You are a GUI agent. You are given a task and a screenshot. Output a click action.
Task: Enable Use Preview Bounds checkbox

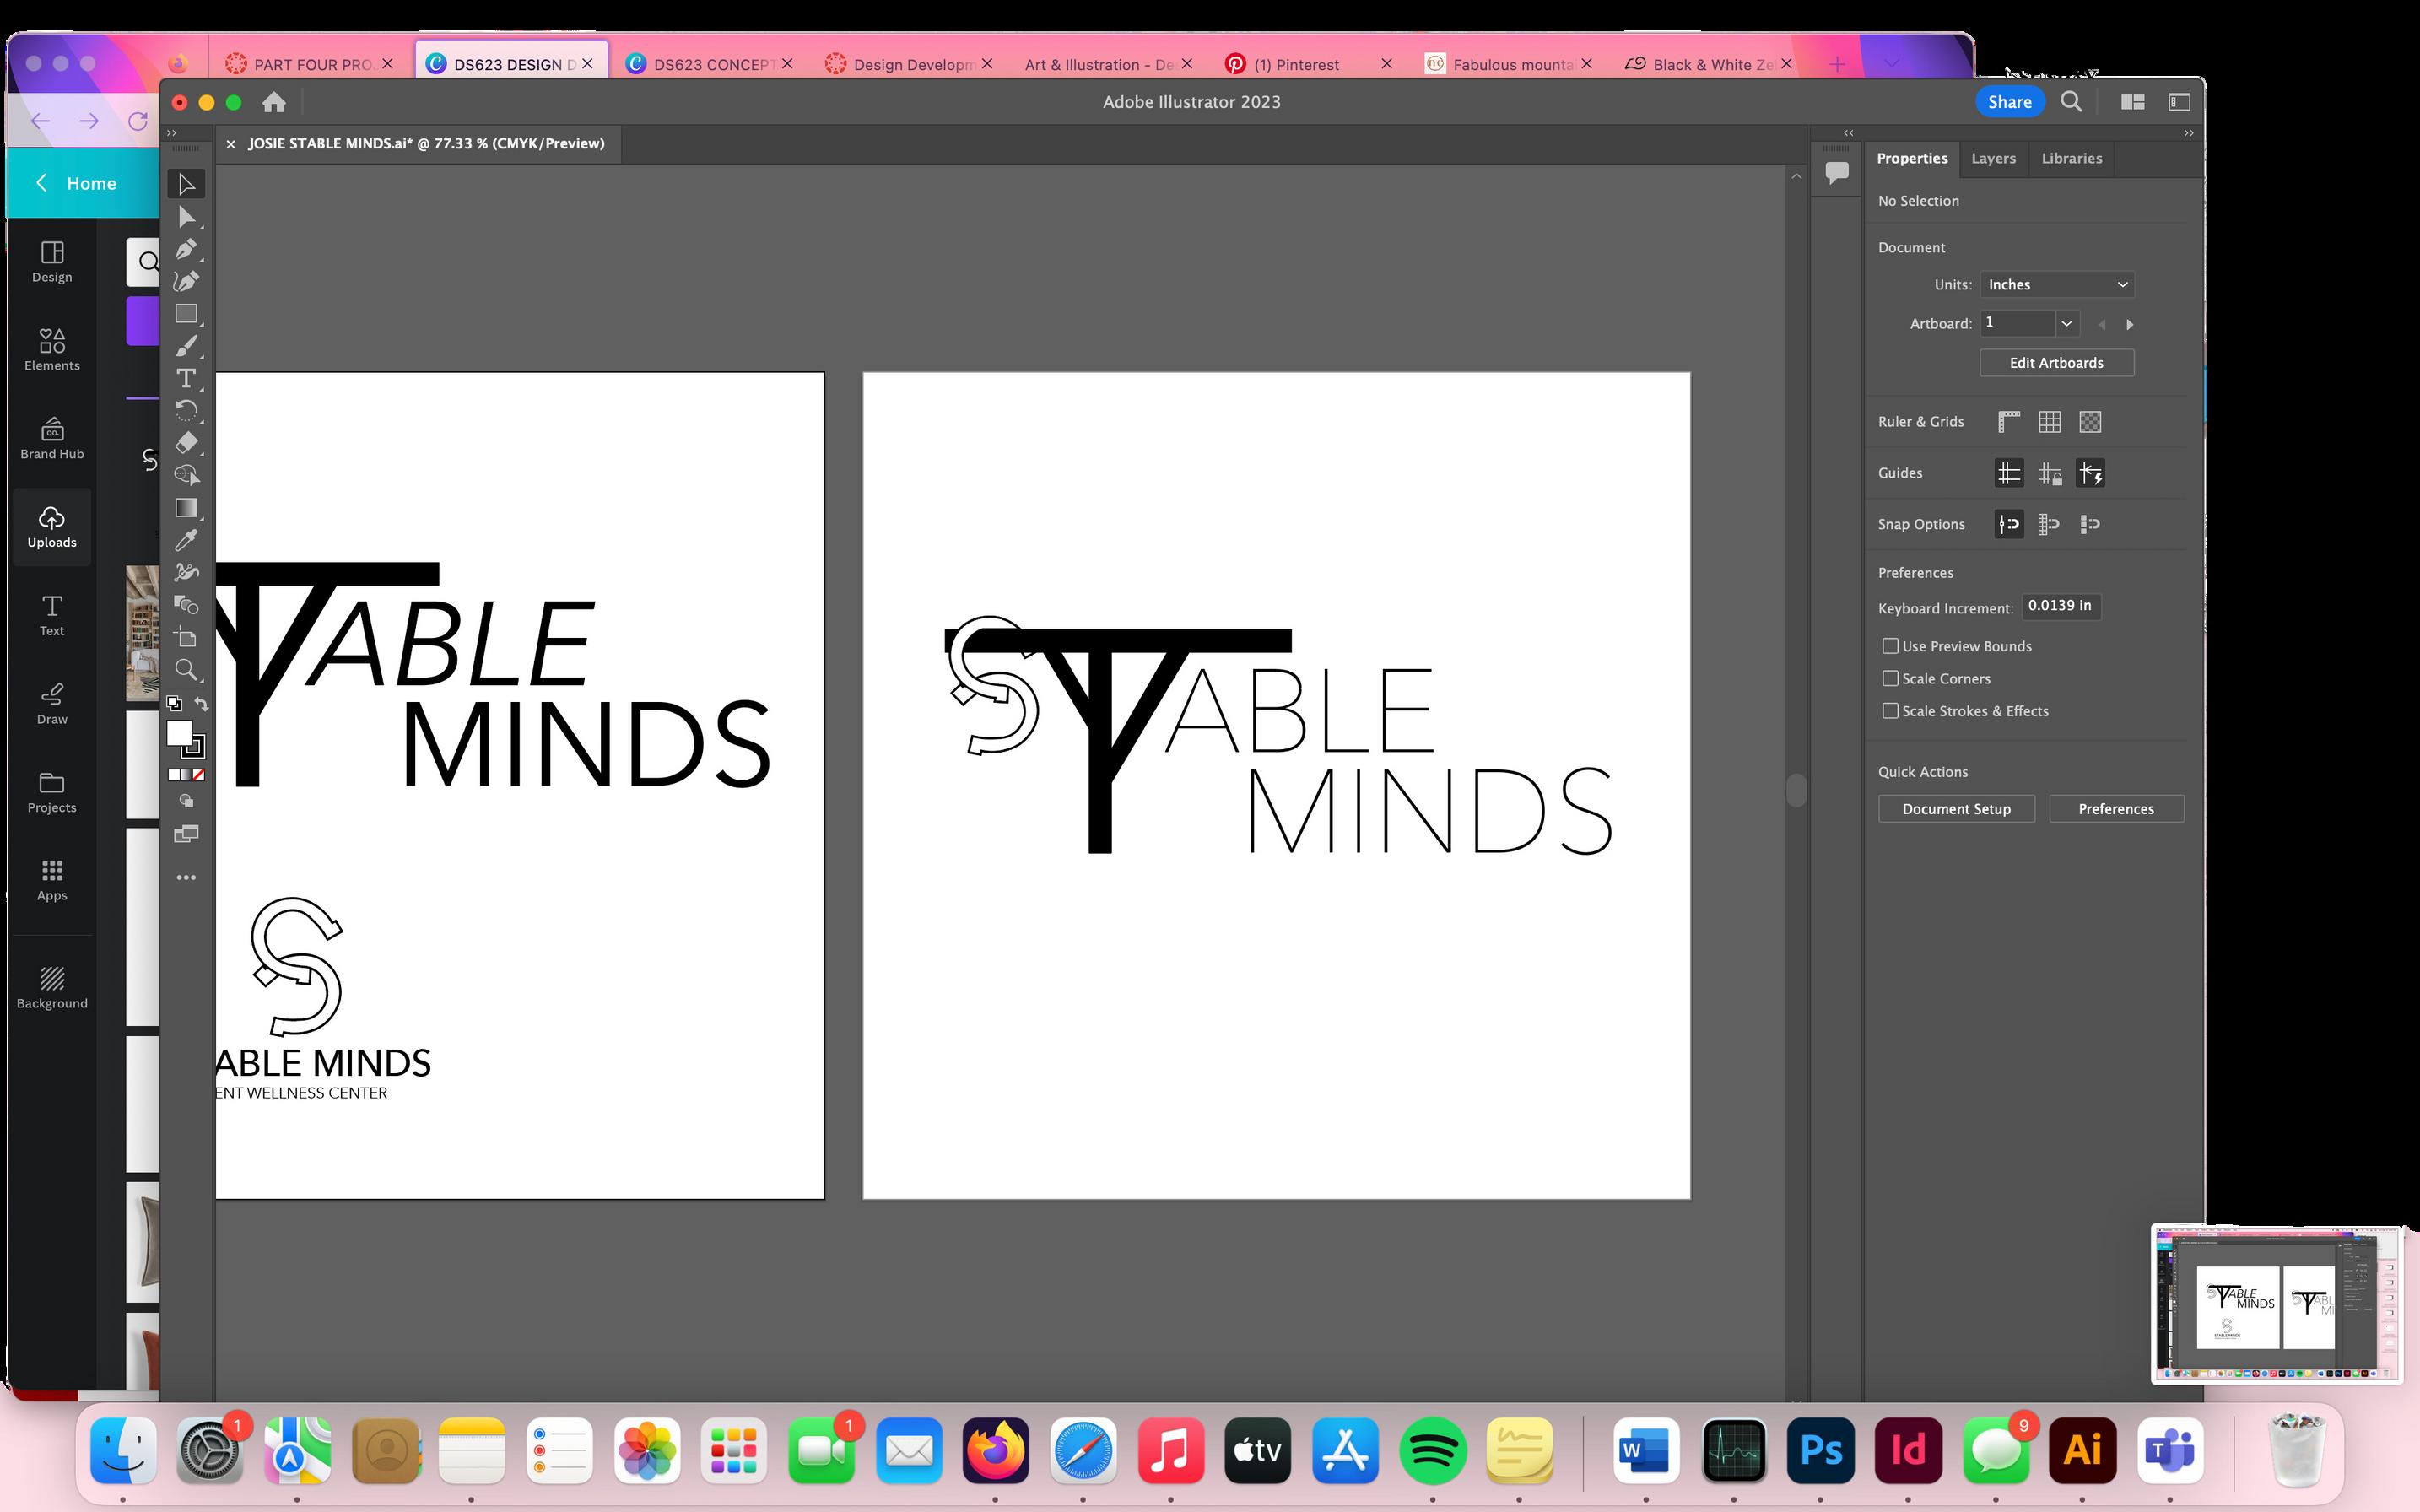[1890, 646]
